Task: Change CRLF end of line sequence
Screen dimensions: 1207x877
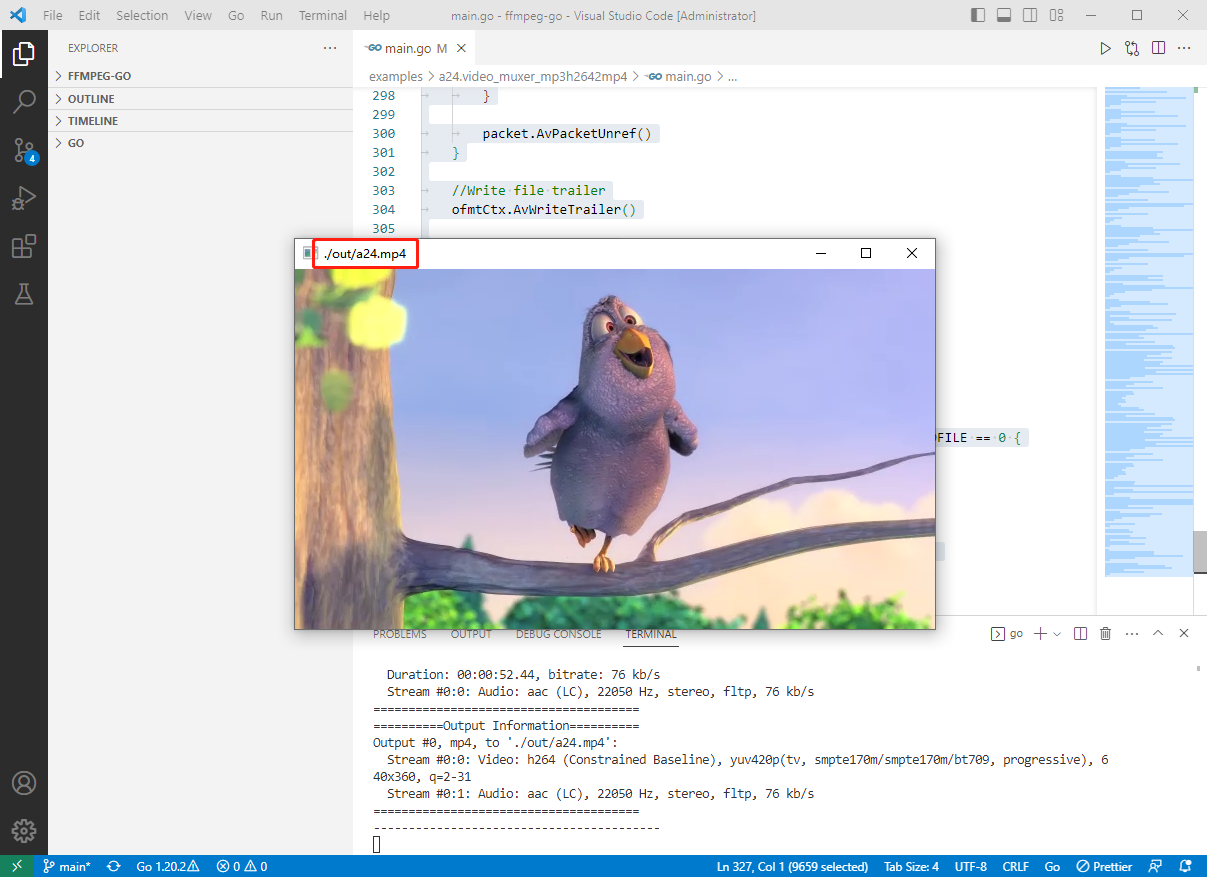Action: coord(1015,866)
